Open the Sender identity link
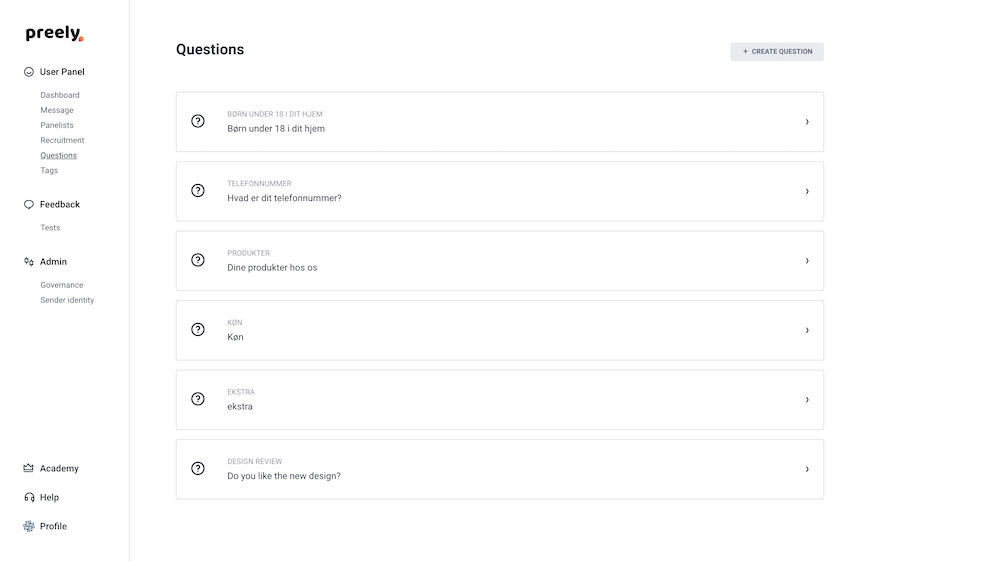Screen dimensions: 1000x561 (x=67, y=300)
